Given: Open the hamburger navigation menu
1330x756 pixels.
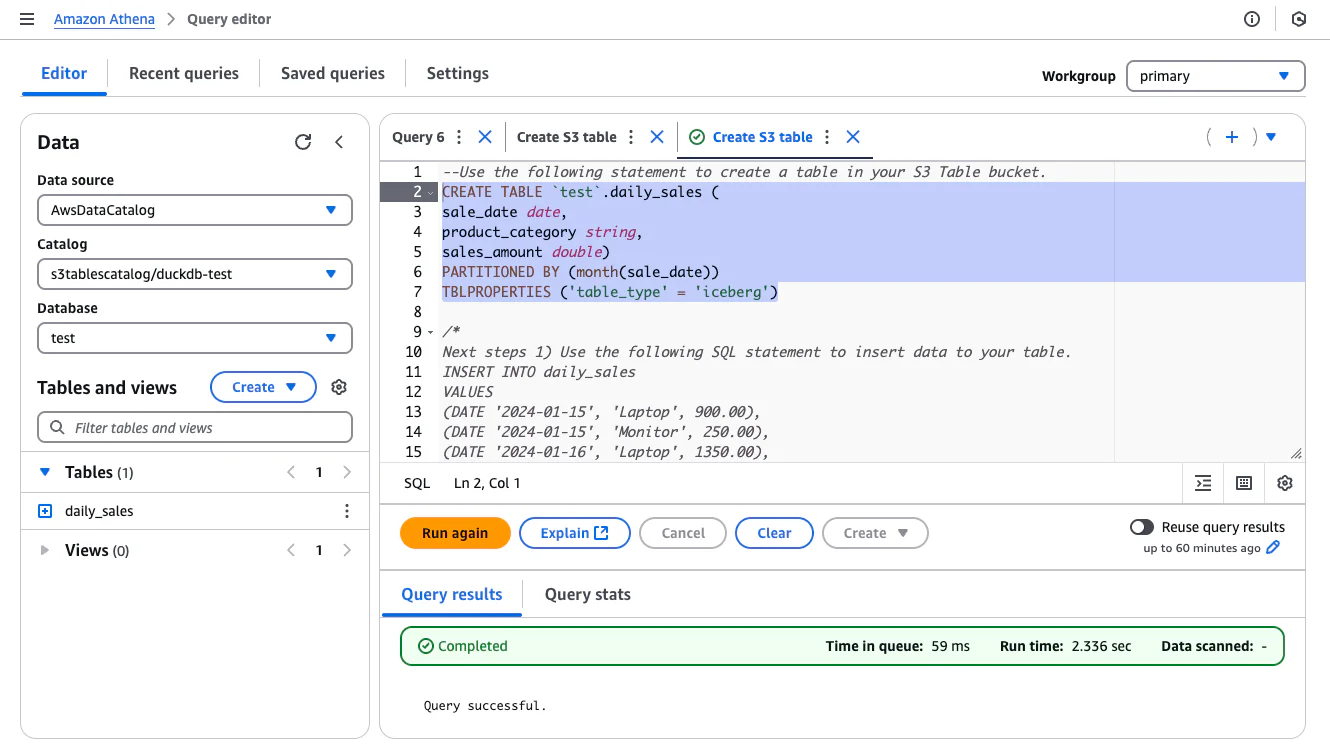Looking at the screenshot, I should (27, 19).
